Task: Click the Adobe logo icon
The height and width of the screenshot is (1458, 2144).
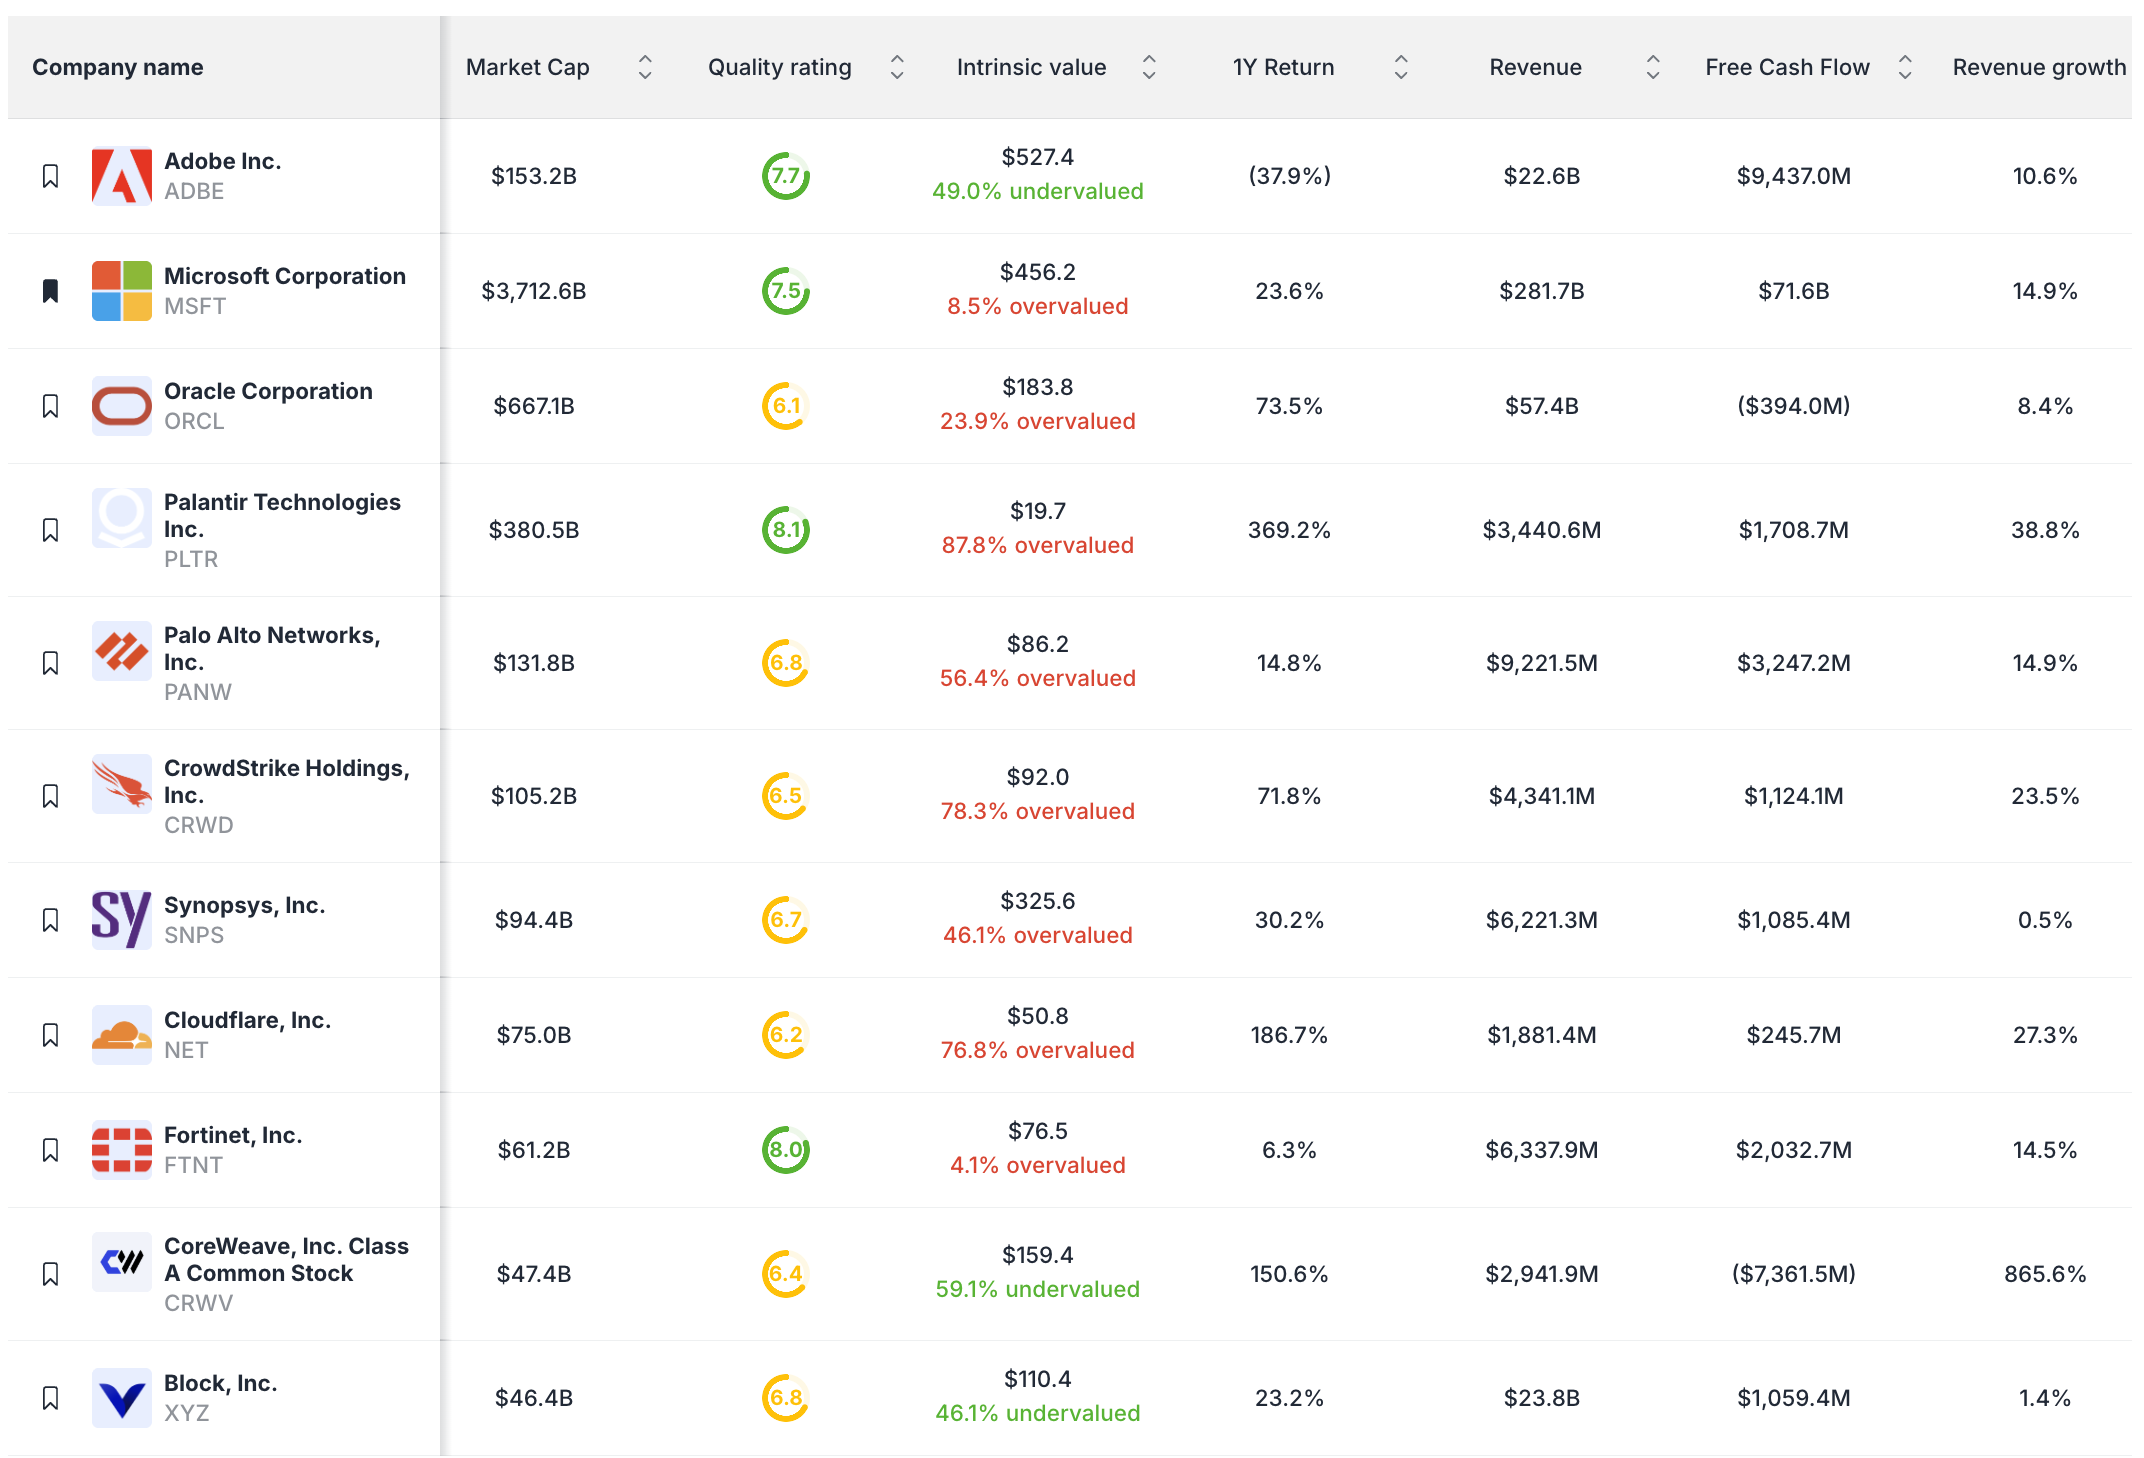Action: pyautogui.click(x=120, y=175)
